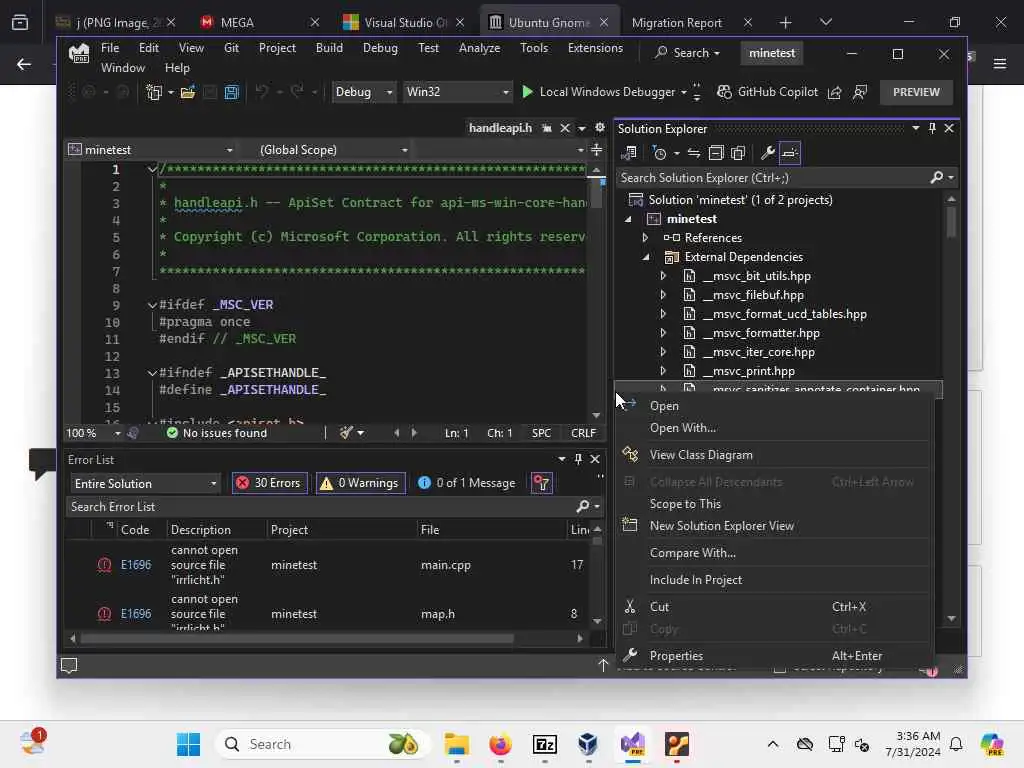This screenshot has height=768, width=1024.
Task: Click the PREVIEW button
Action: pos(916,92)
